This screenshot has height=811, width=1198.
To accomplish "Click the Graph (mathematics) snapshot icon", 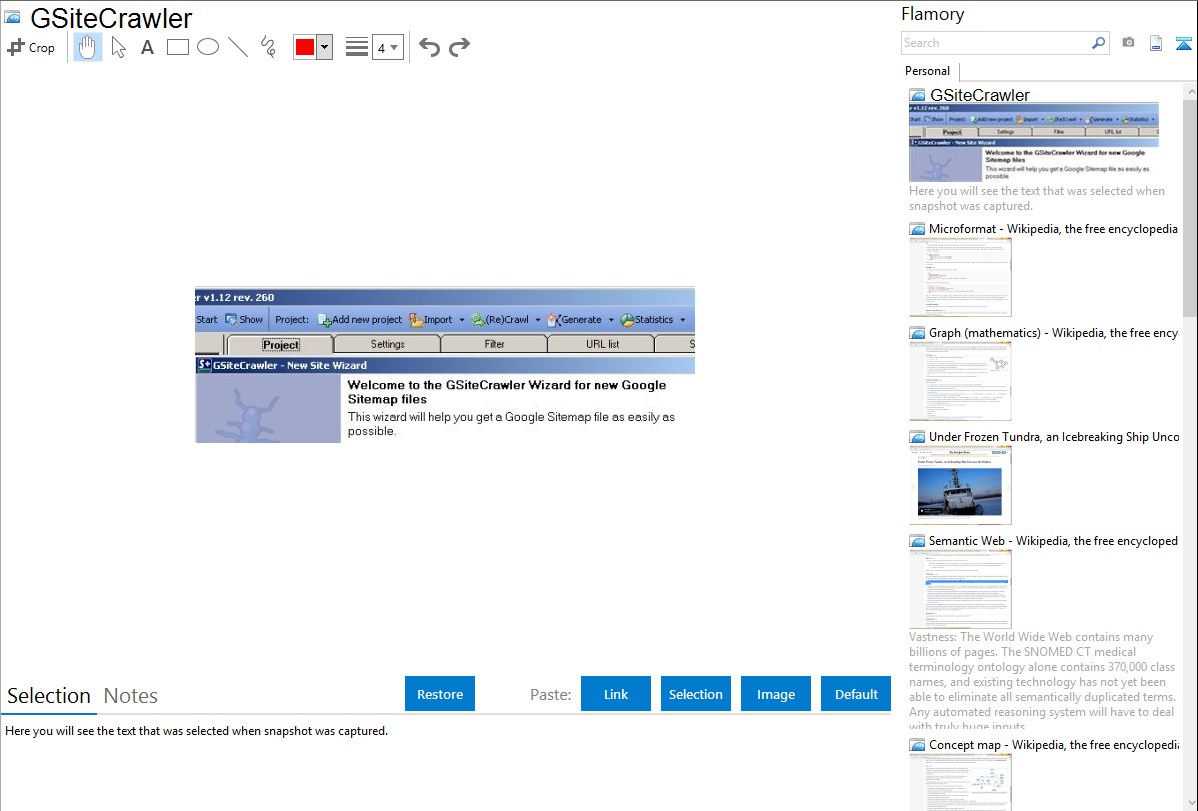I will click(917, 333).
